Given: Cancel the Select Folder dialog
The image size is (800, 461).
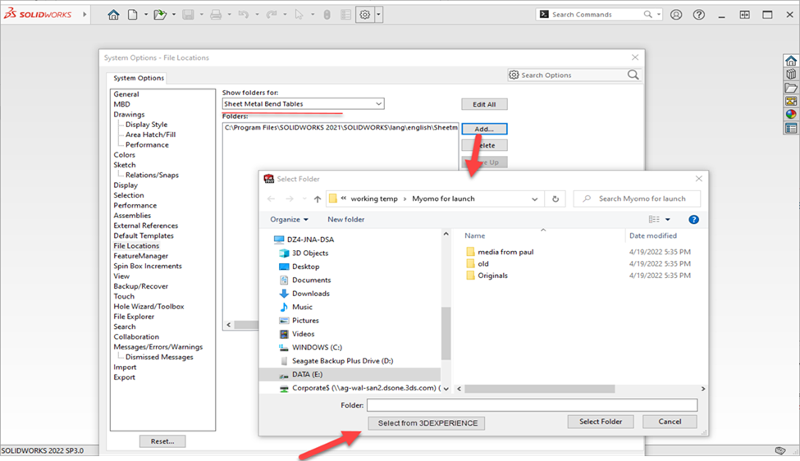Looking at the screenshot, I should pyautogui.click(x=669, y=422).
